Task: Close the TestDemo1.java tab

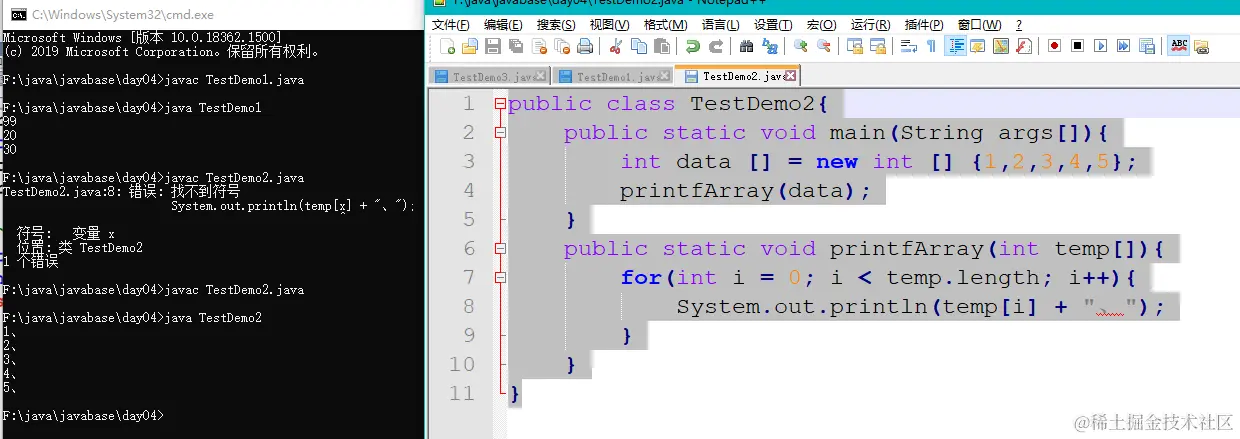Action: point(665,76)
